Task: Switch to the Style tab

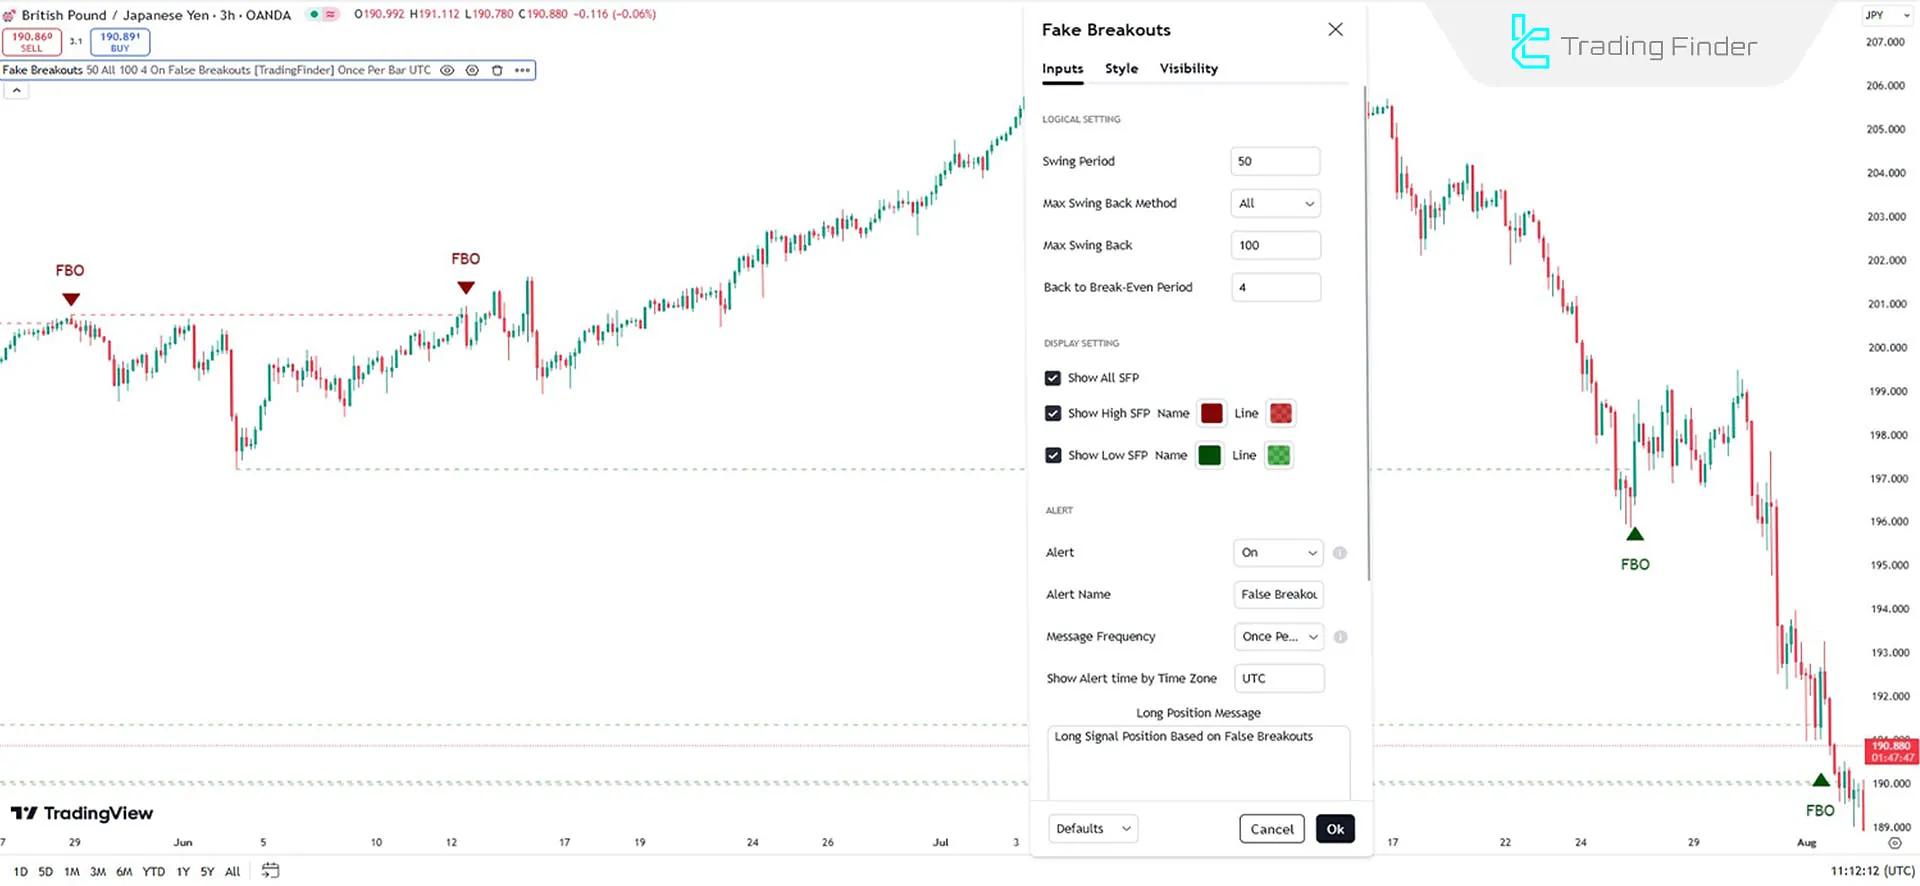Action: click(x=1121, y=69)
